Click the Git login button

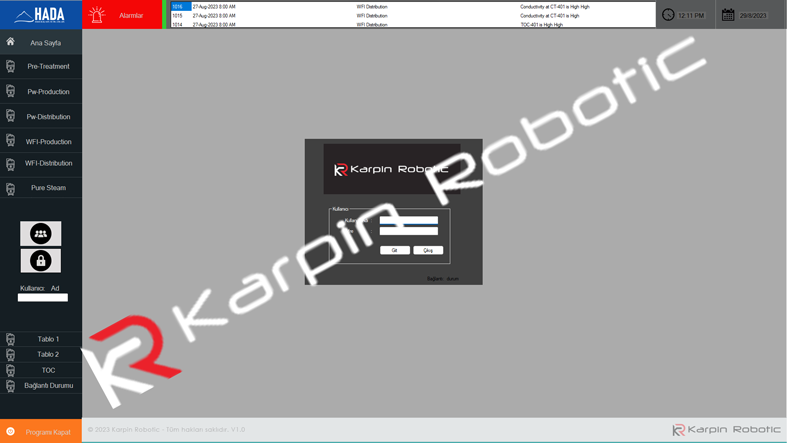395,250
